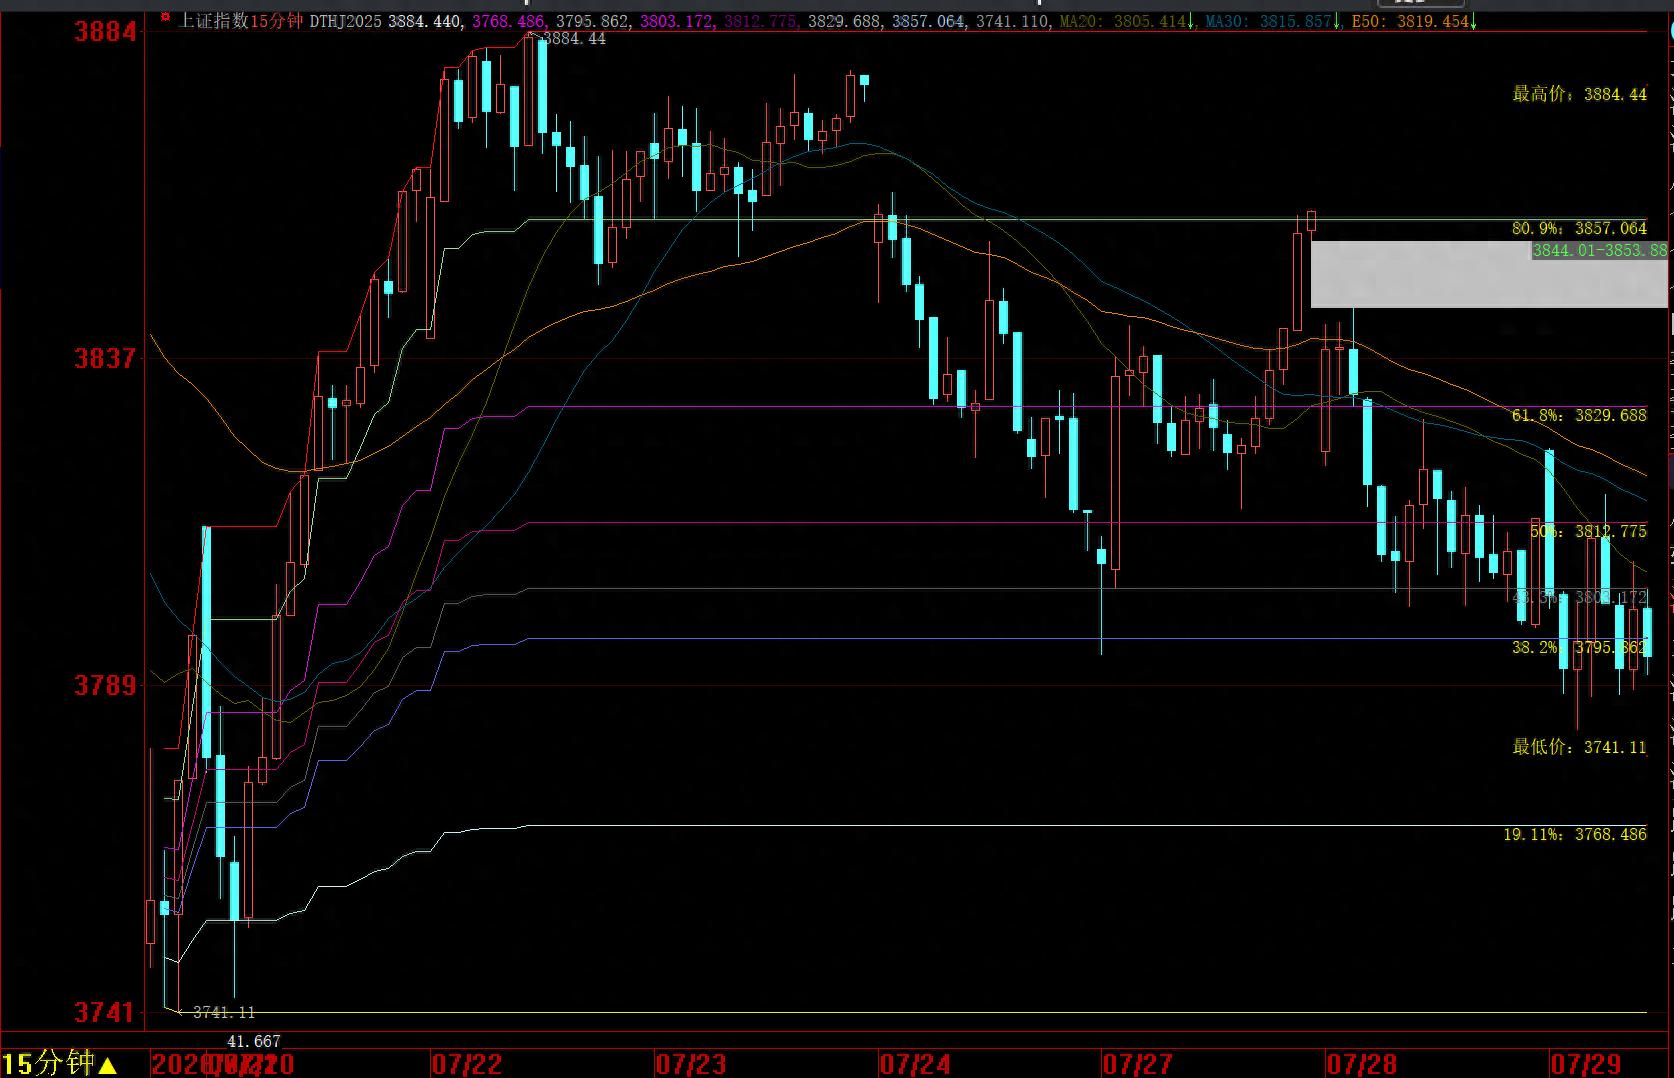Select the 07/24 date marker

915,1063
